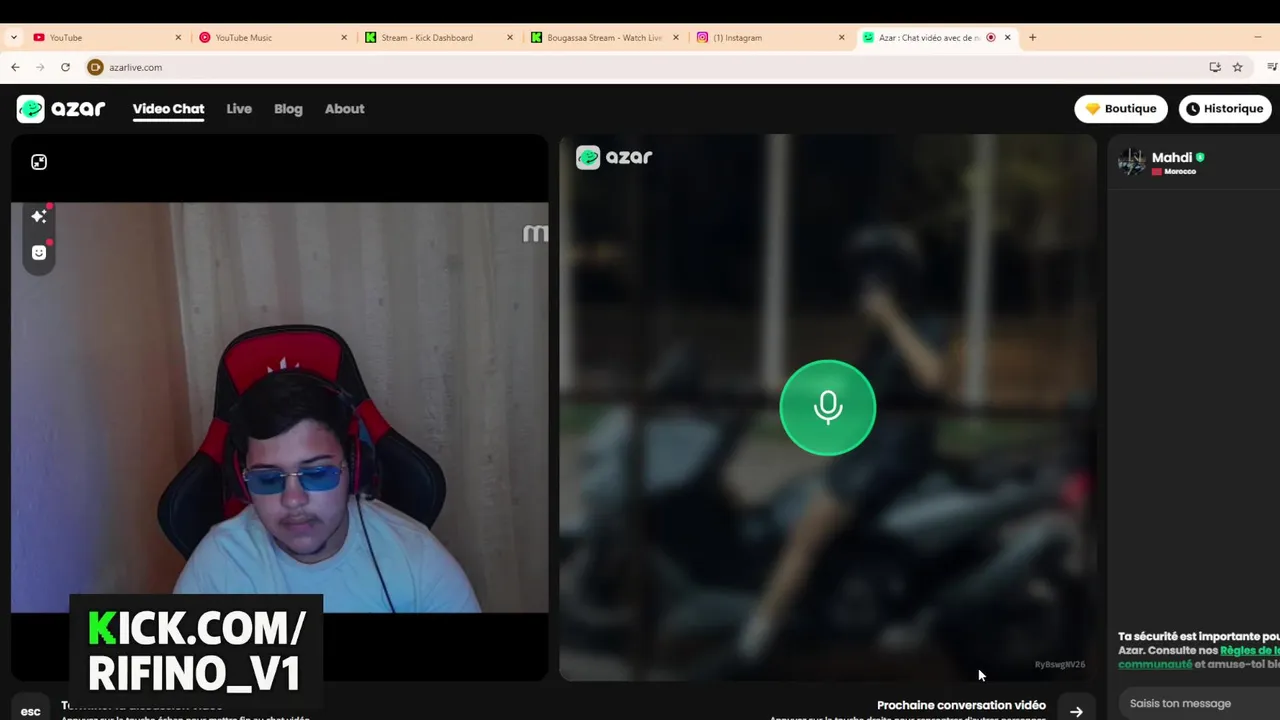Viewport: 1280px width, 720px height.
Task: Click the site info icon in address bar
Action: (x=95, y=67)
